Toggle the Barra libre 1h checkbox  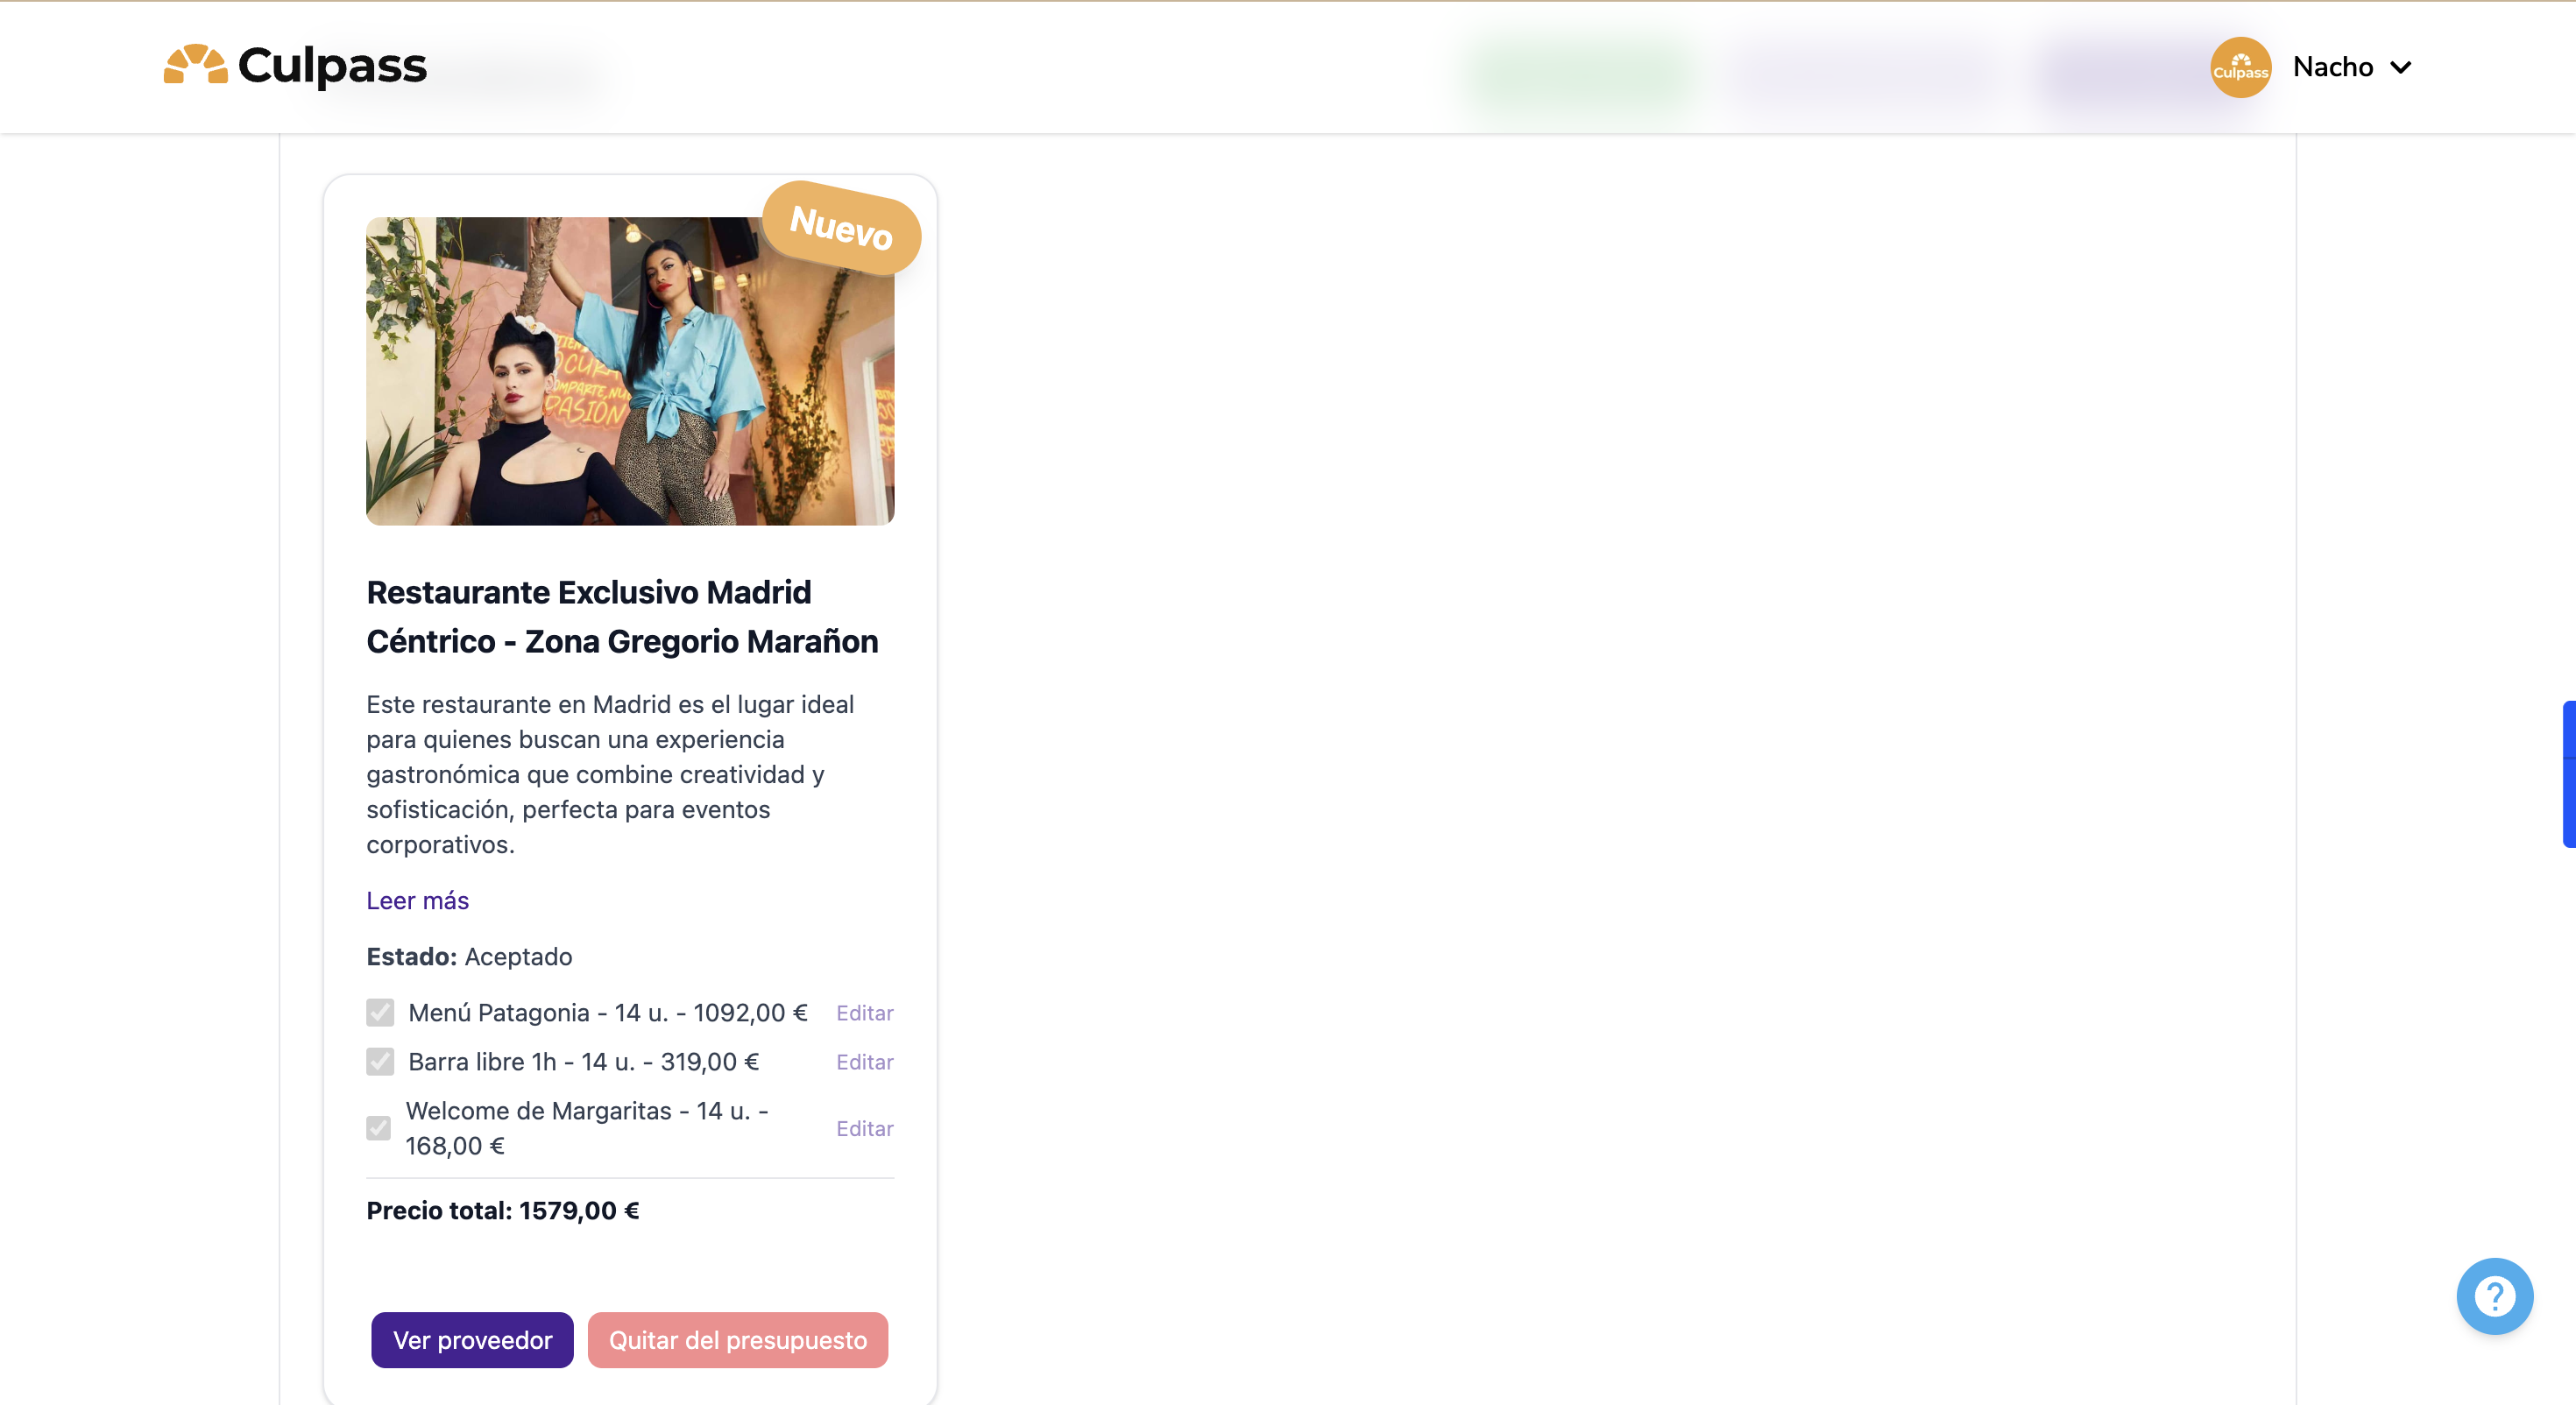(x=380, y=1061)
